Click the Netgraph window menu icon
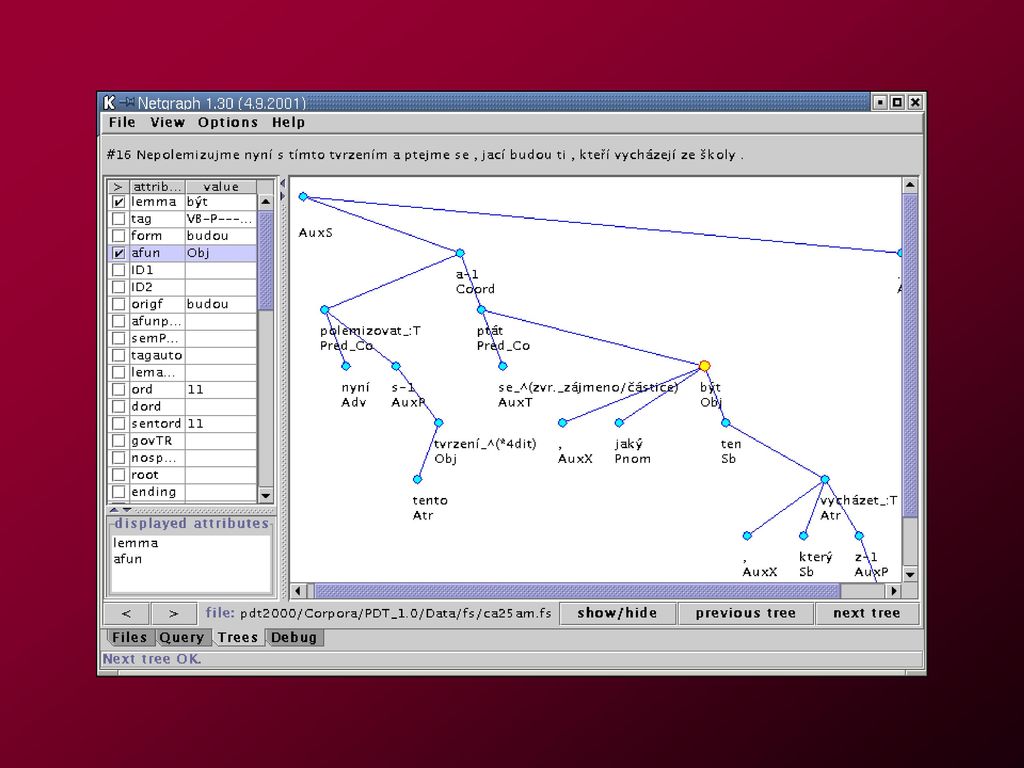The height and width of the screenshot is (768, 1024). 109,103
